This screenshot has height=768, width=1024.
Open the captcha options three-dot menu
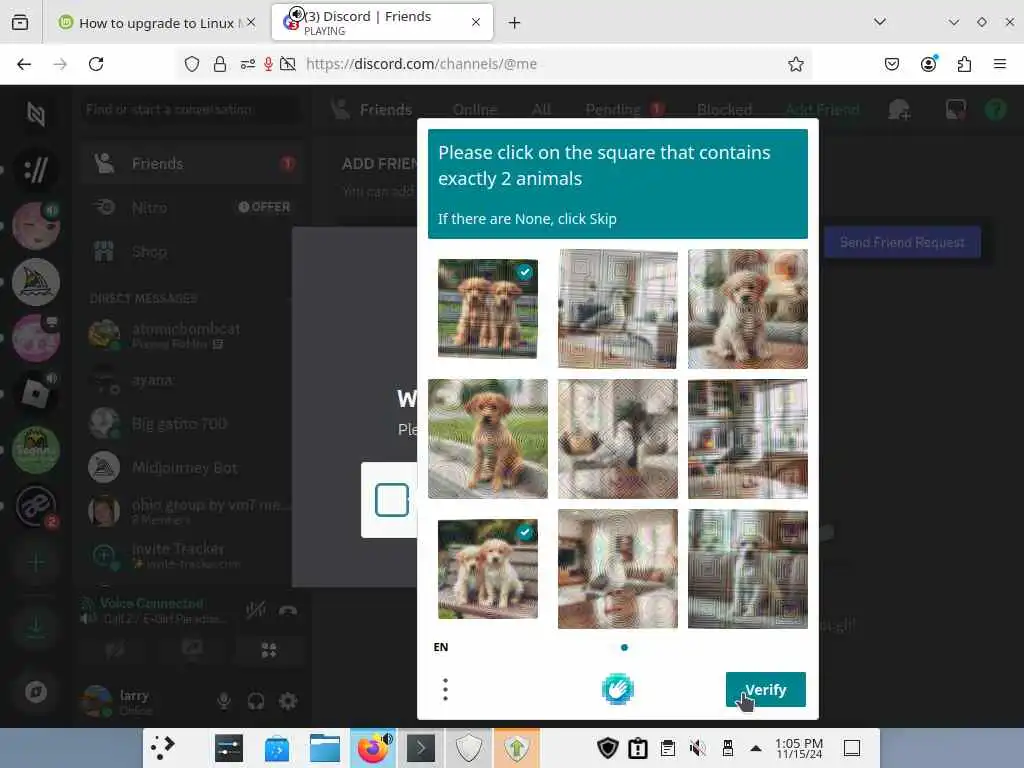tap(445, 689)
